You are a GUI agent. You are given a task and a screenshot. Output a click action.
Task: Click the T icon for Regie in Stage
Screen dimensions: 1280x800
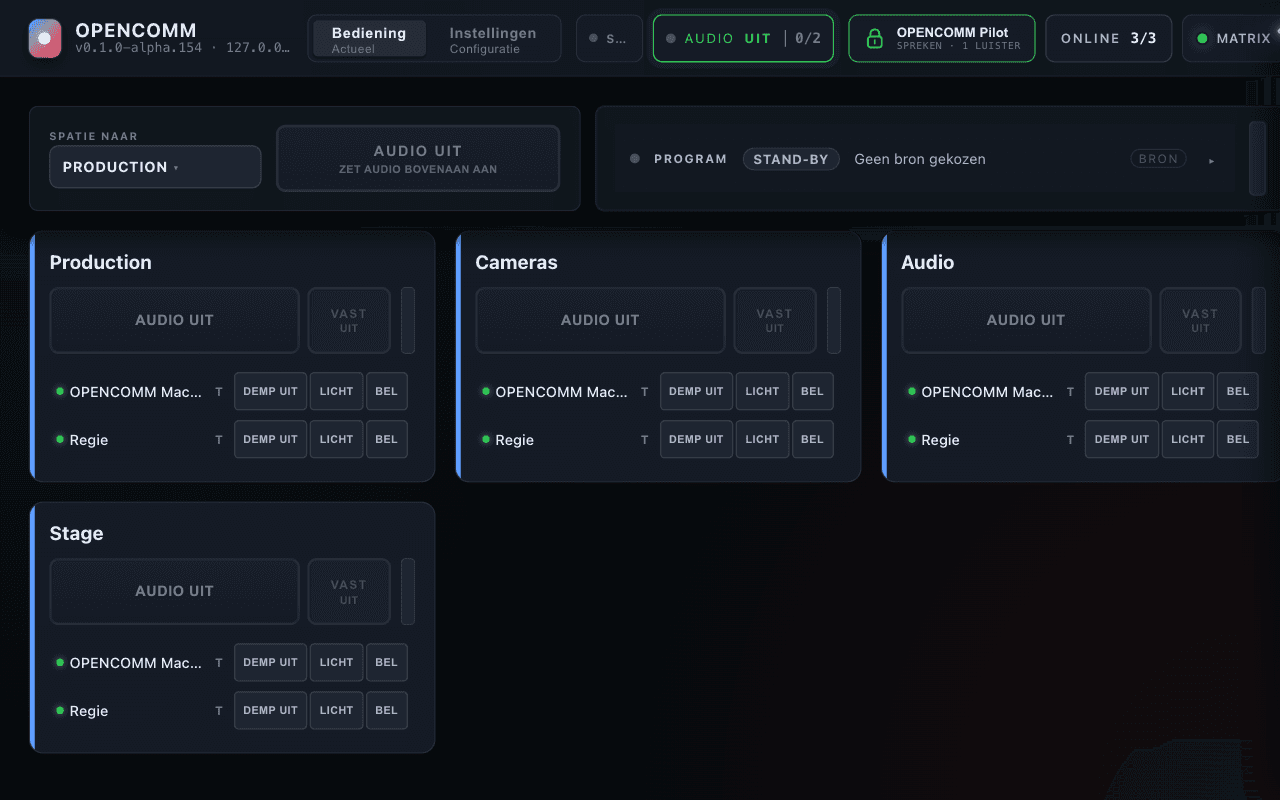(219, 711)
